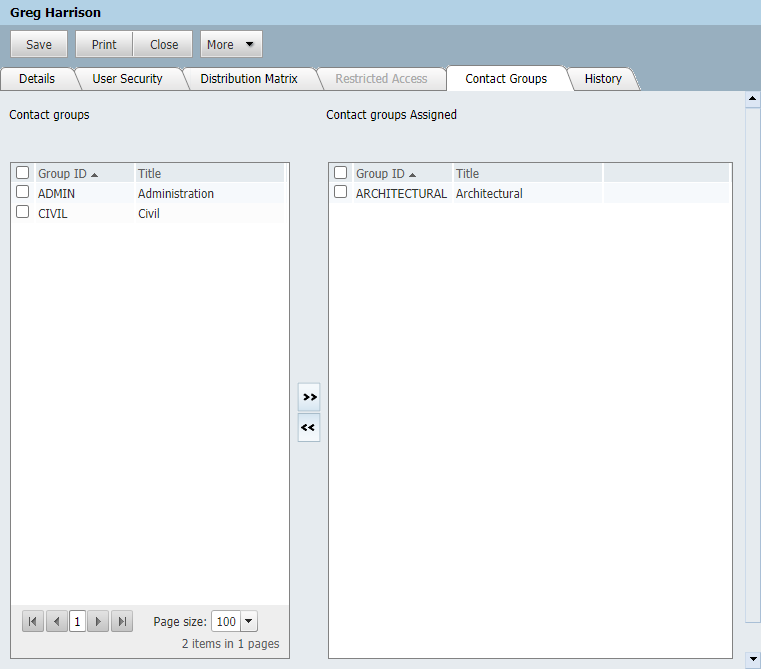The width and height of the screenshot is (761, 669).
Task: Switch to the Details tab
Action: (37, 79)
